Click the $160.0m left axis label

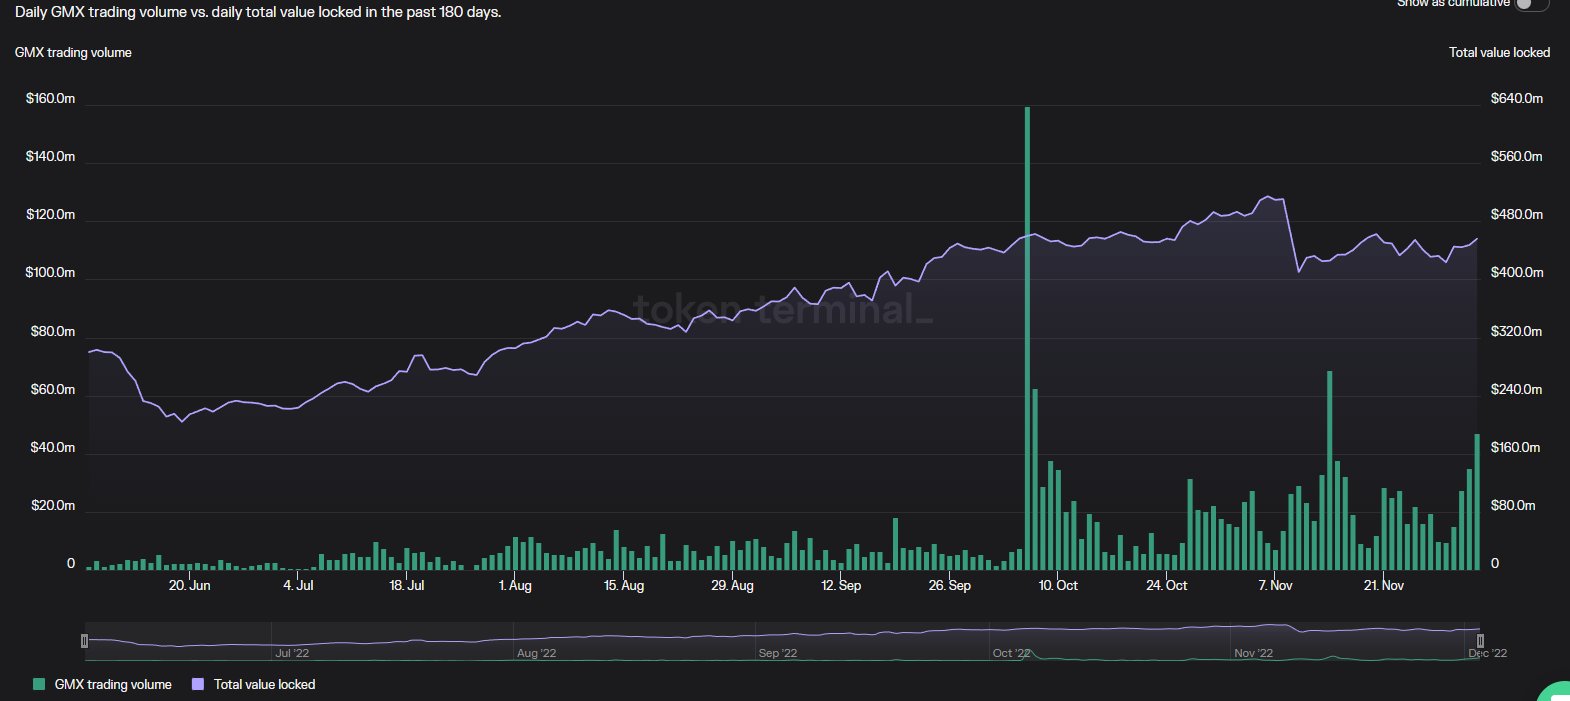click(50, 98)
